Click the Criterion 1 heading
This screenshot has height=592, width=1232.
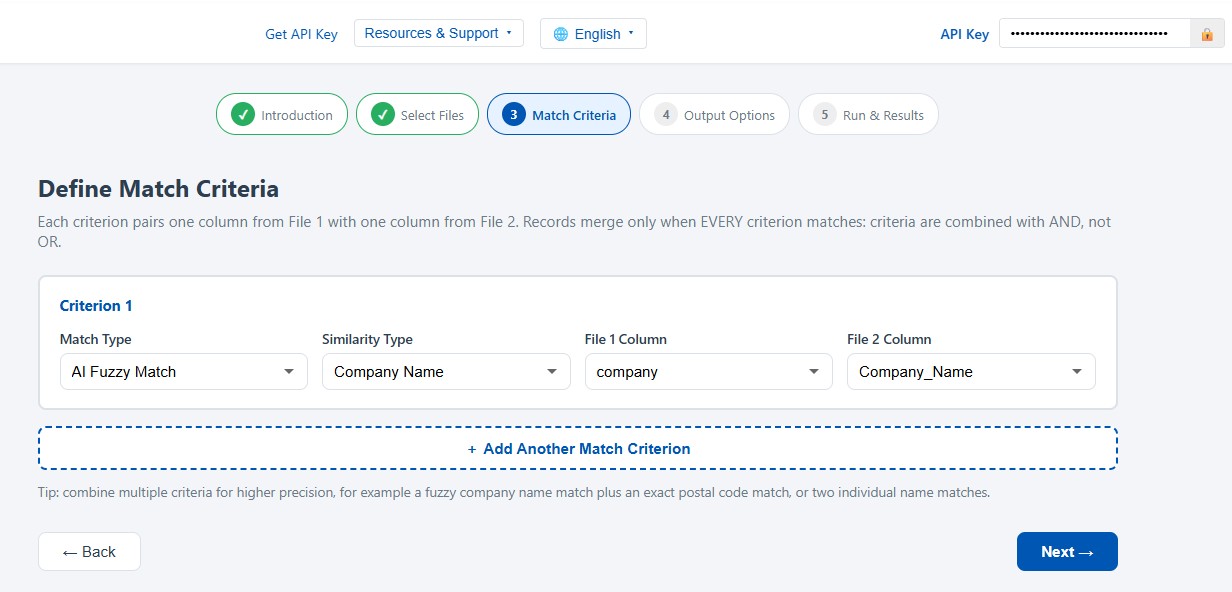(96, 306)
